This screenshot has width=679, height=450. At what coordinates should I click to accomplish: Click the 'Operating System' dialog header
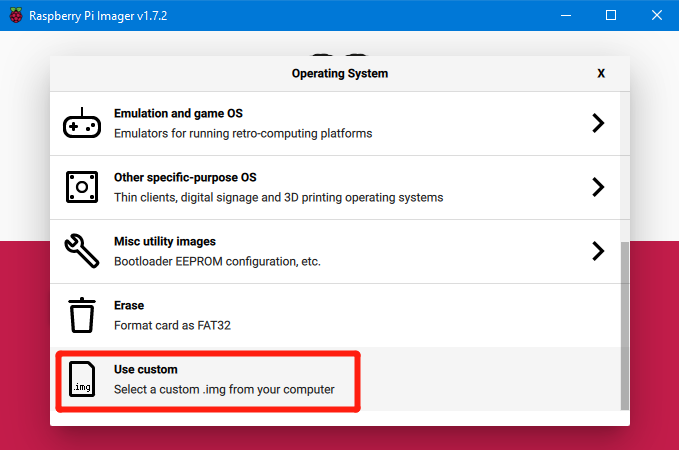339,74
